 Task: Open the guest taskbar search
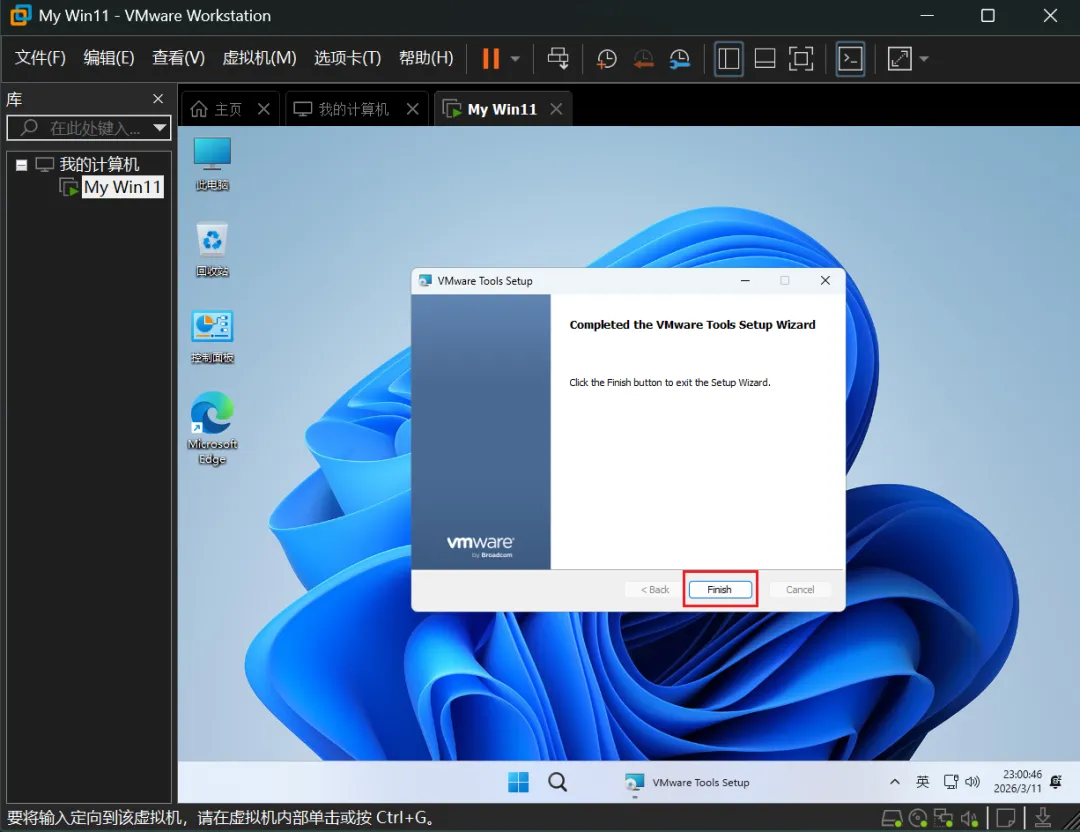tap(557, 782)
